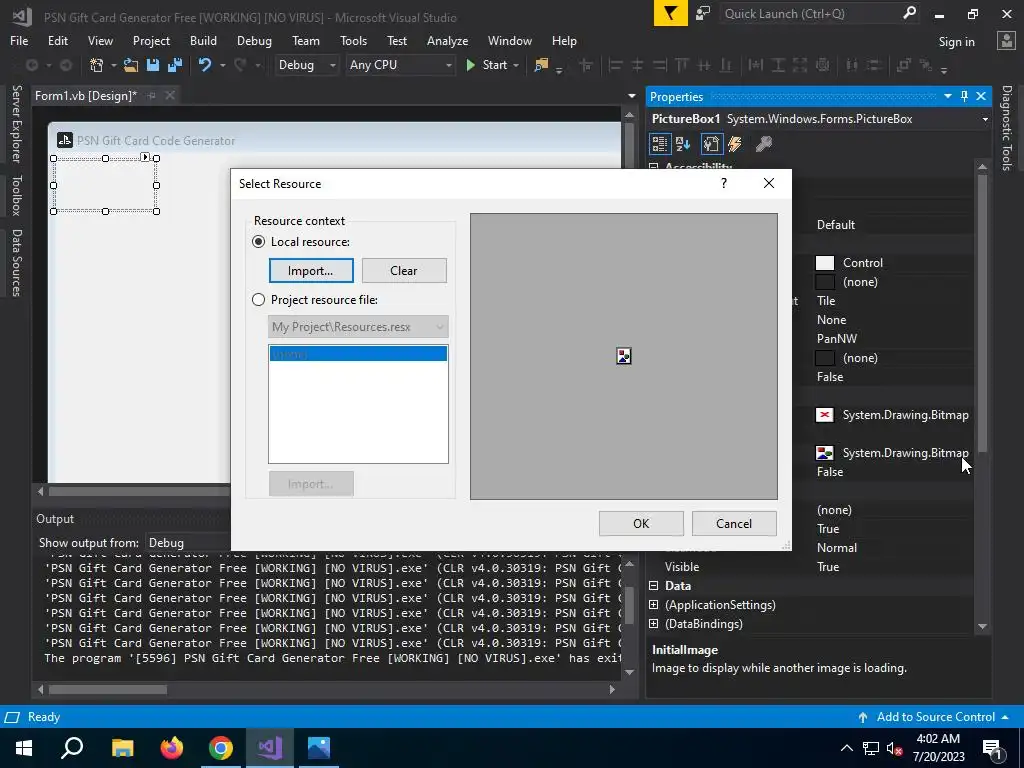Click the yellow notification flag icon
Viewport: 1024px width, 768px height.
[x=671, y=14]
